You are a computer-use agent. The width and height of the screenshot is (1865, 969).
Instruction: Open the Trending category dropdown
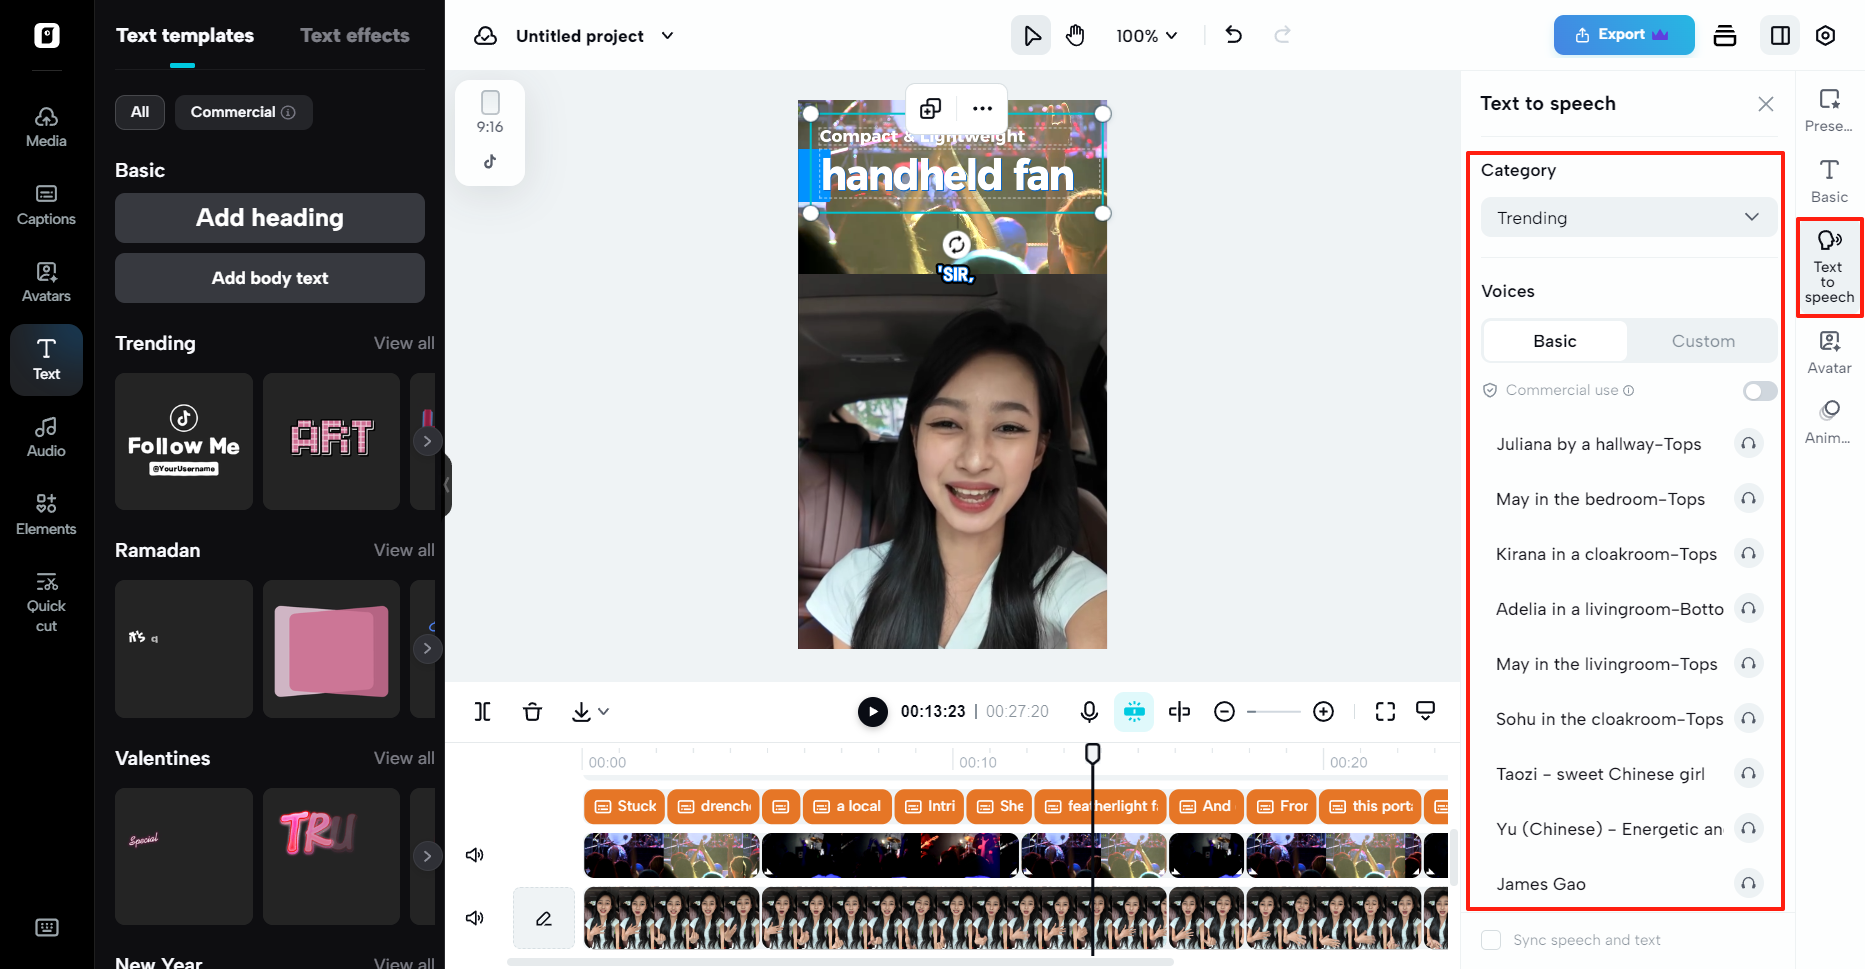coord(1628,217)
